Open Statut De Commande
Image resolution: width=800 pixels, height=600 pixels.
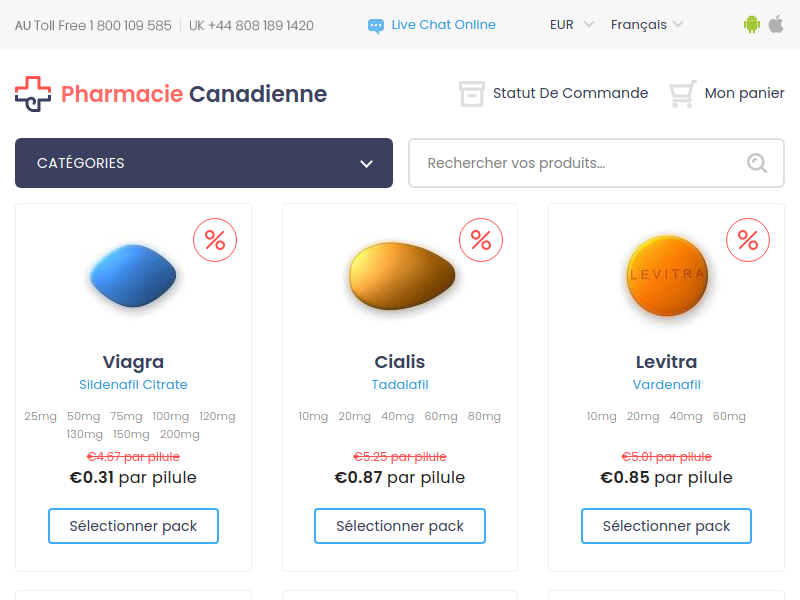coord(570,93)
